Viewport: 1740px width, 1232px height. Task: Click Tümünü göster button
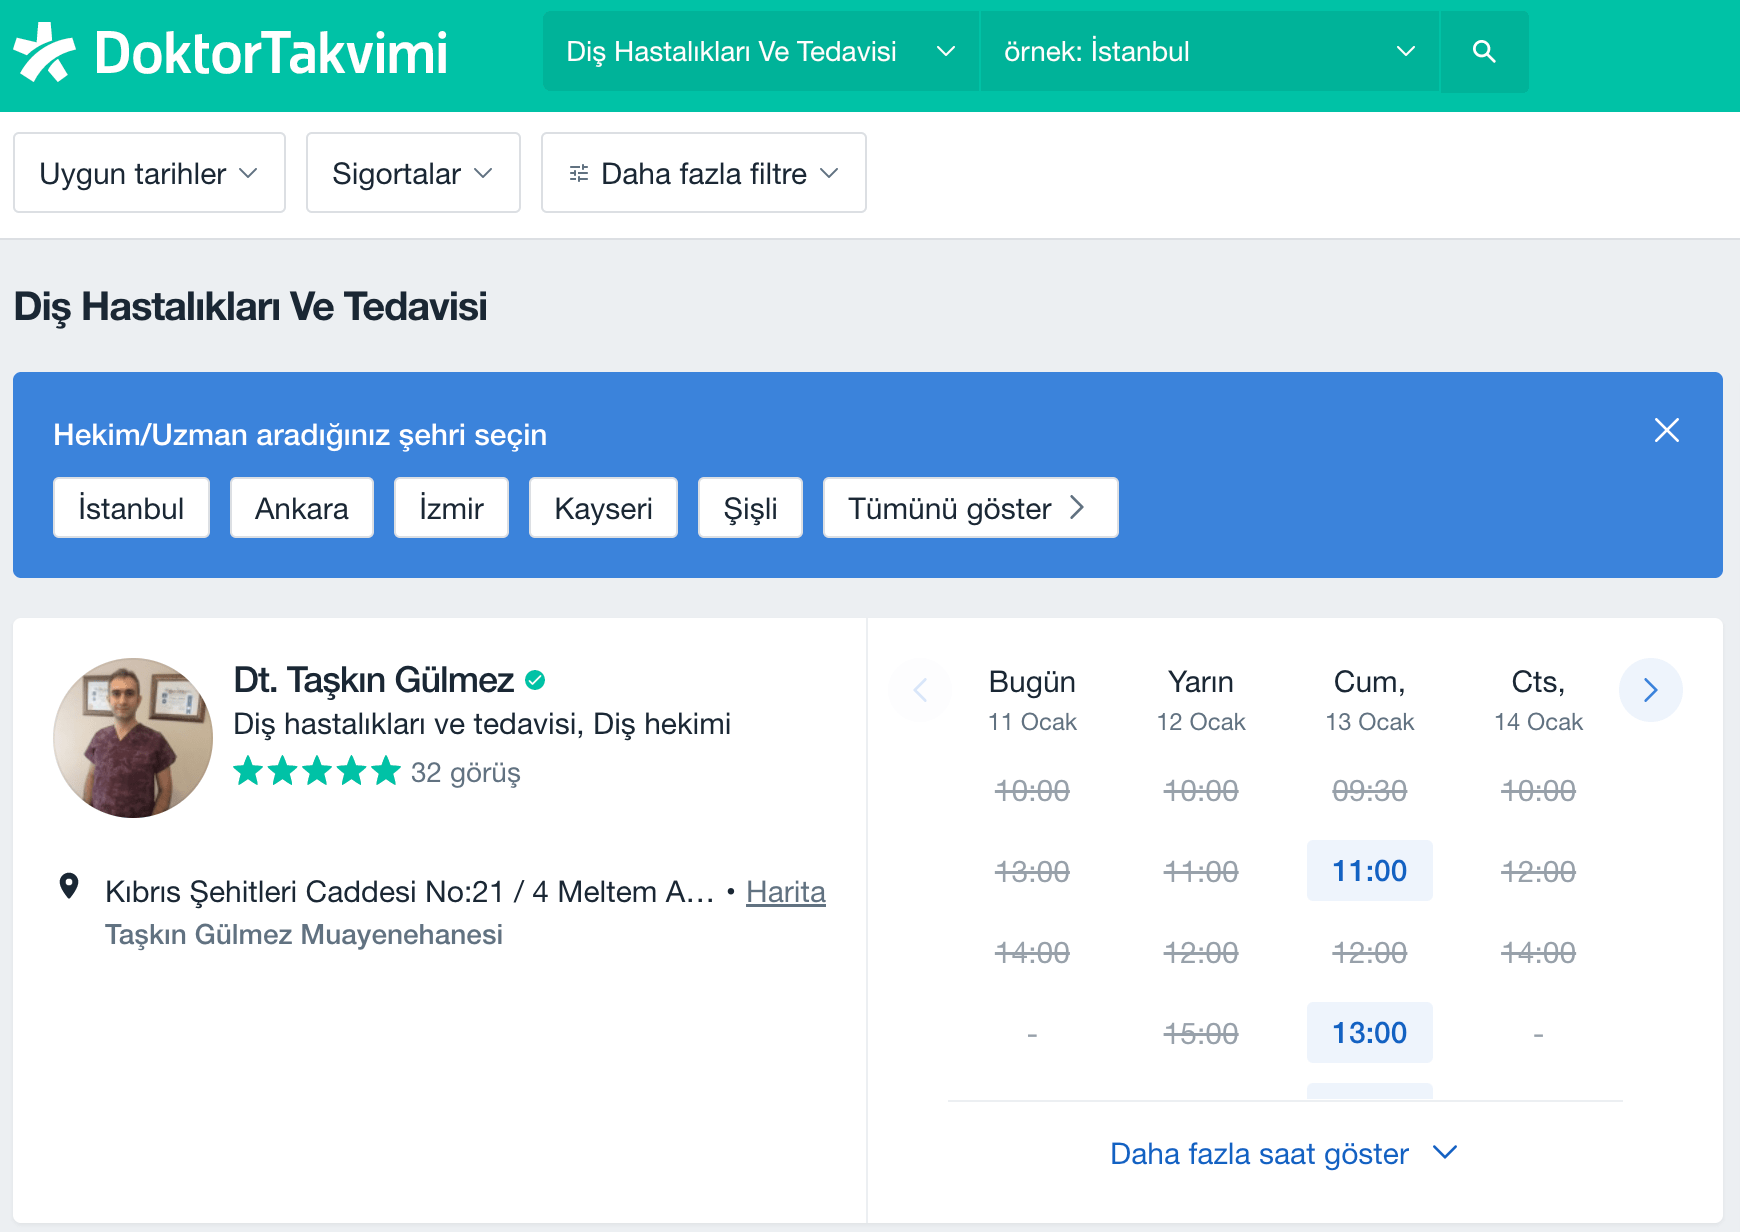969,508
